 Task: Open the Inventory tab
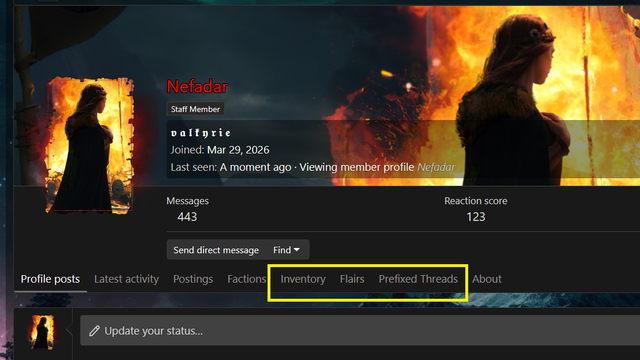(303, 279)
